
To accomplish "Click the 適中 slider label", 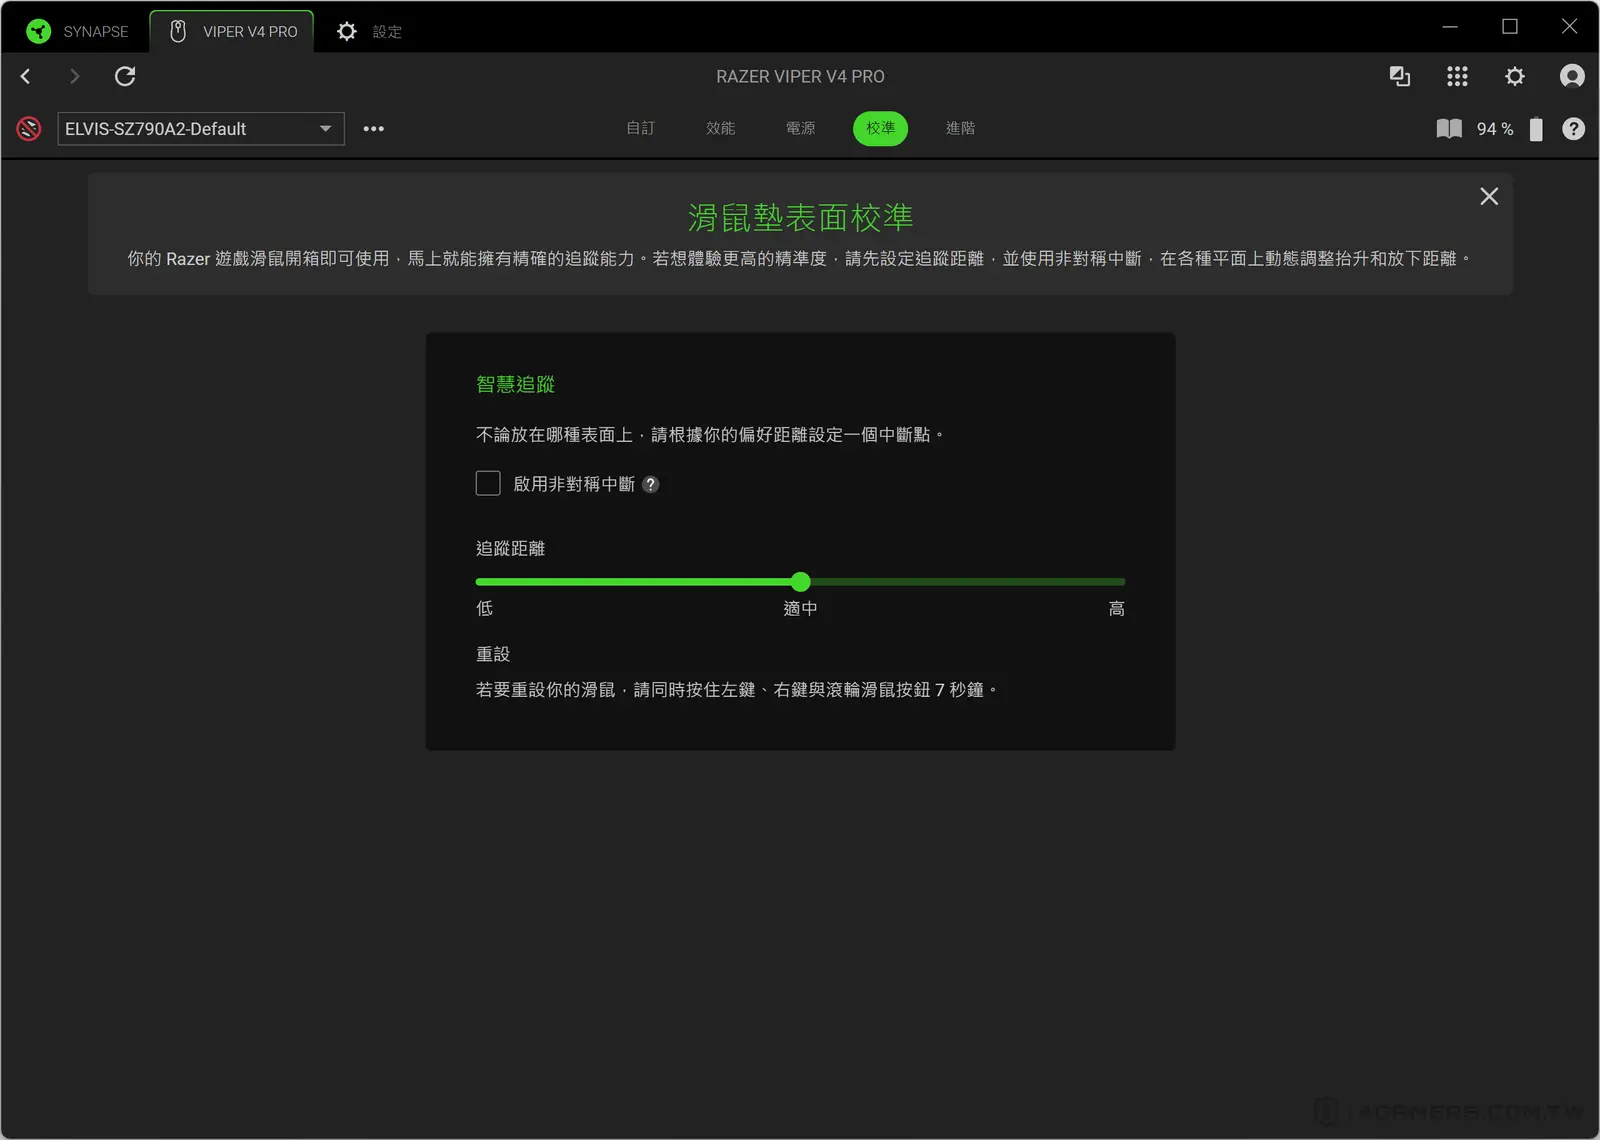I will click(800, 608).
